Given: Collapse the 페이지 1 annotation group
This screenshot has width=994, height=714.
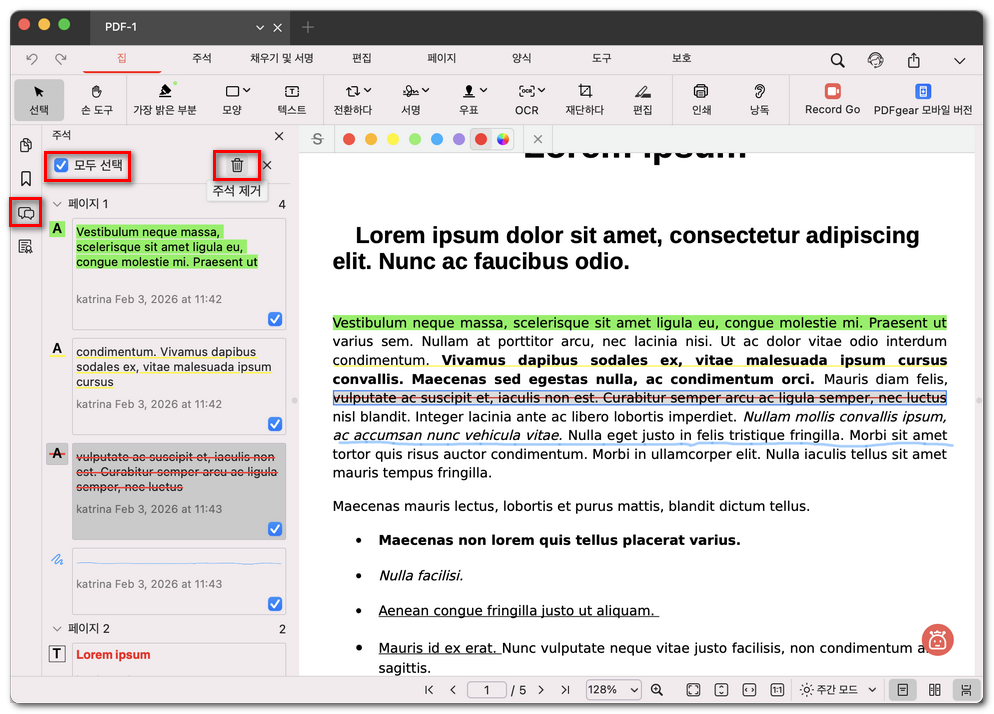Looking at the screenshot, I should [57, 204].
